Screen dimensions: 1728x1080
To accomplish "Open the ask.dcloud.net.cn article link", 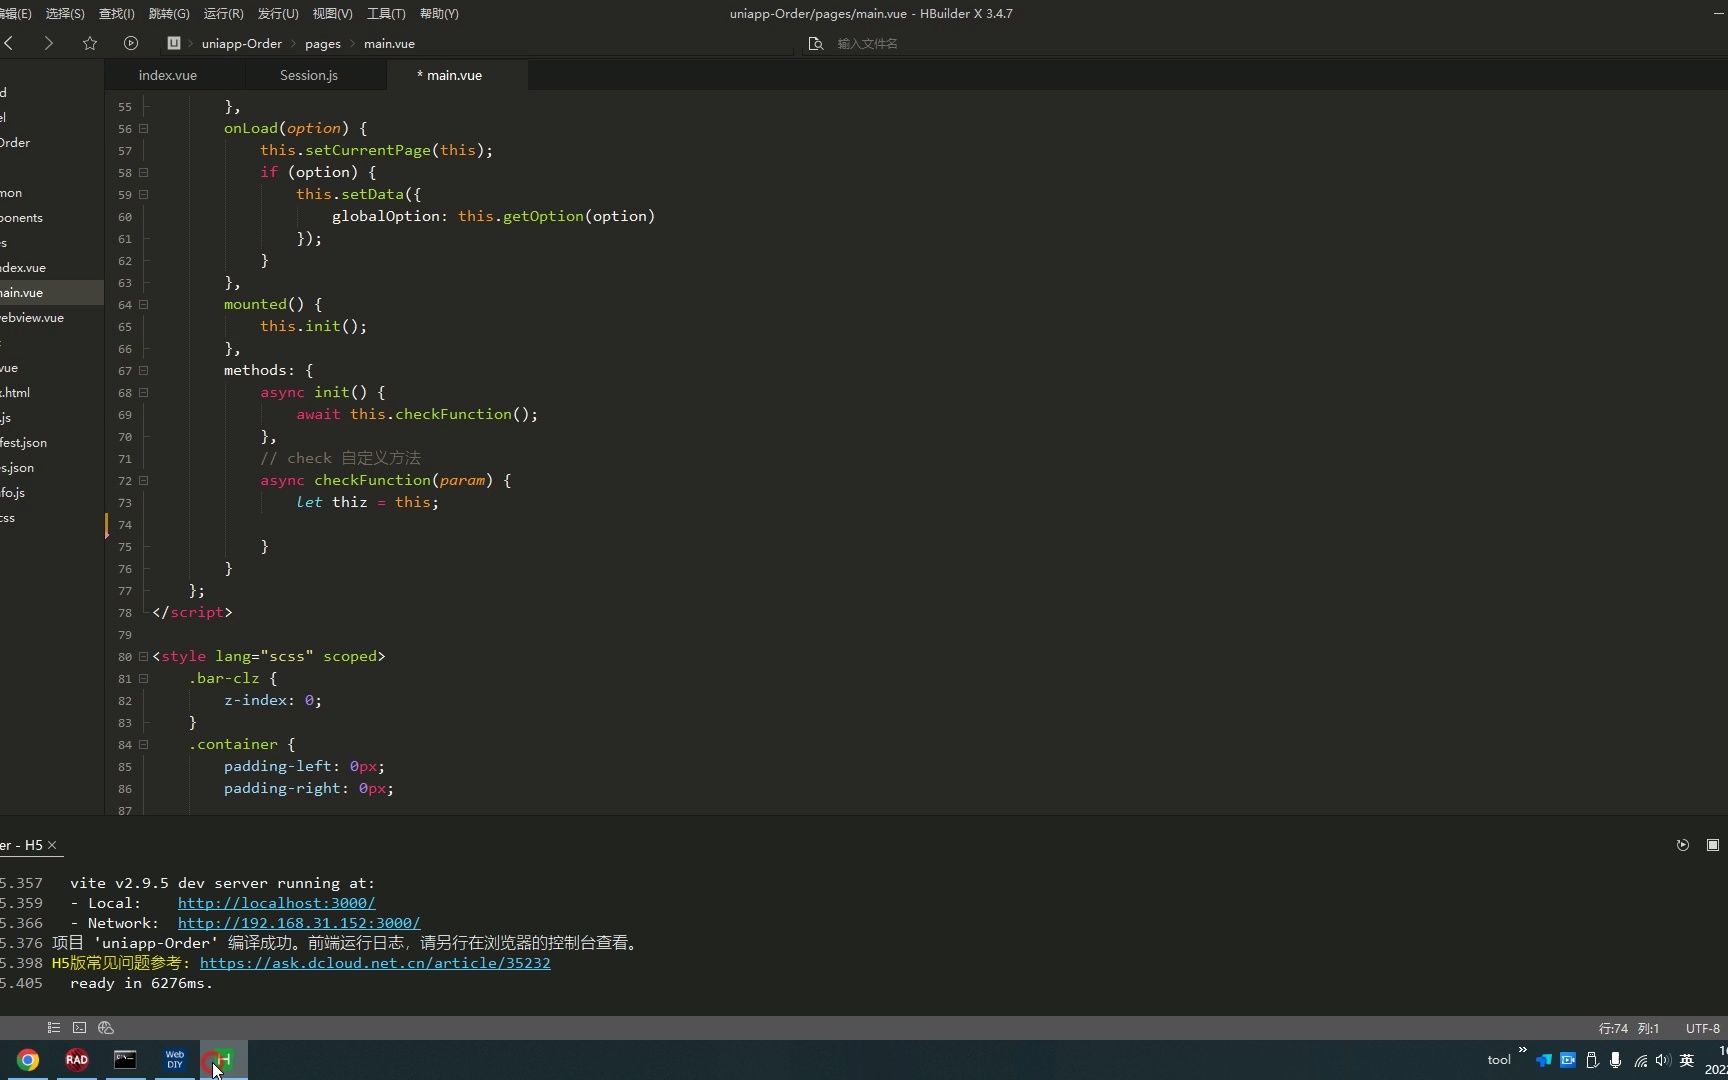I will (x=375, y=963).
